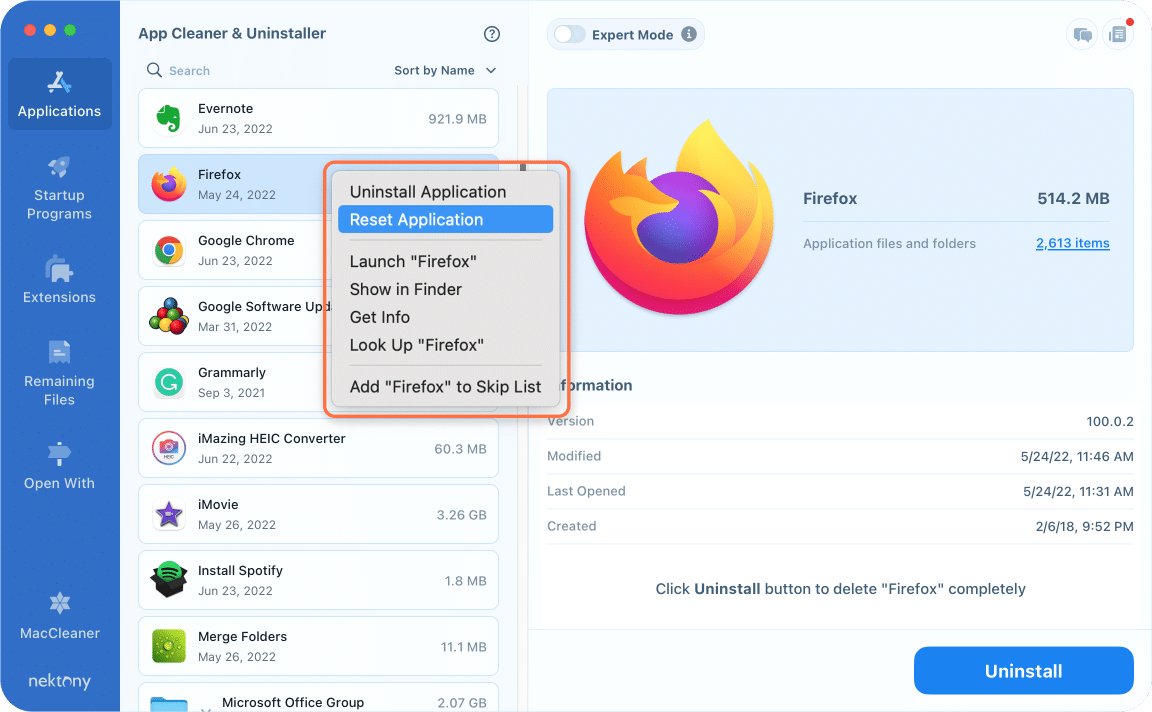The width and height of the screenshot is (1152, 712).
Task: Toggle the Expert Mode switch
Action: (x=569, y=34)
